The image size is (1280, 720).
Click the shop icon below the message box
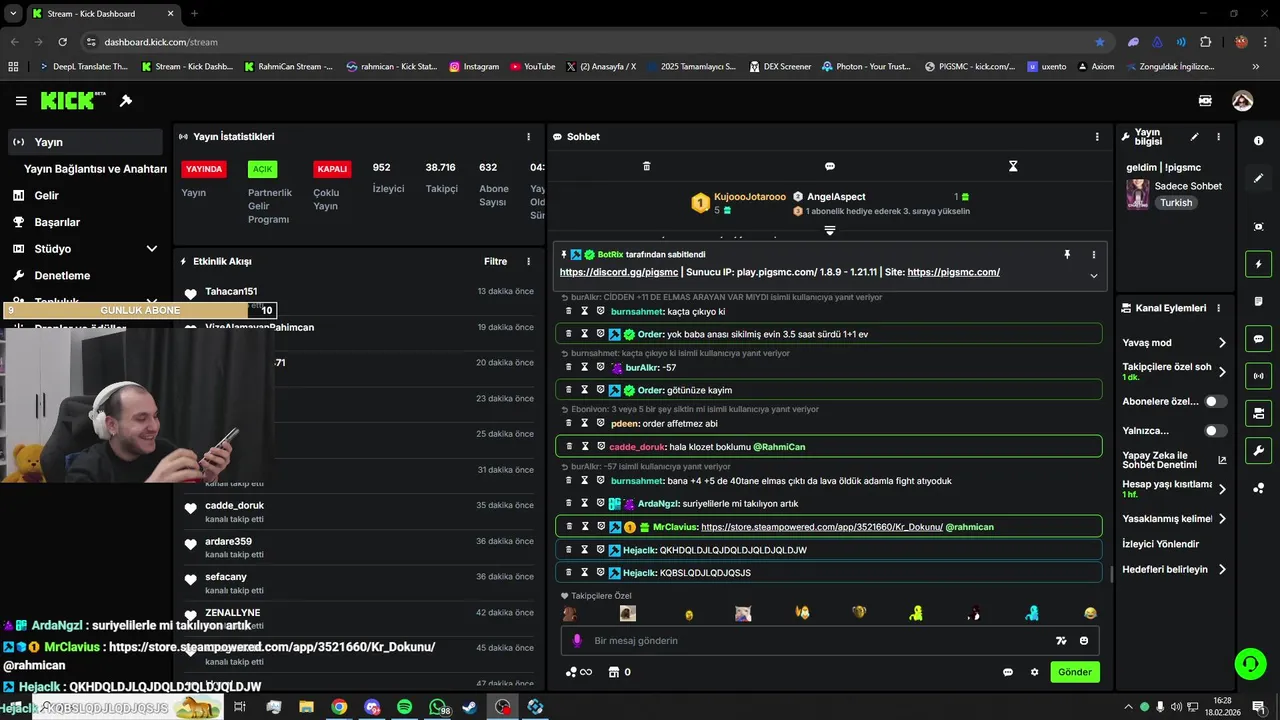(615, 672)
